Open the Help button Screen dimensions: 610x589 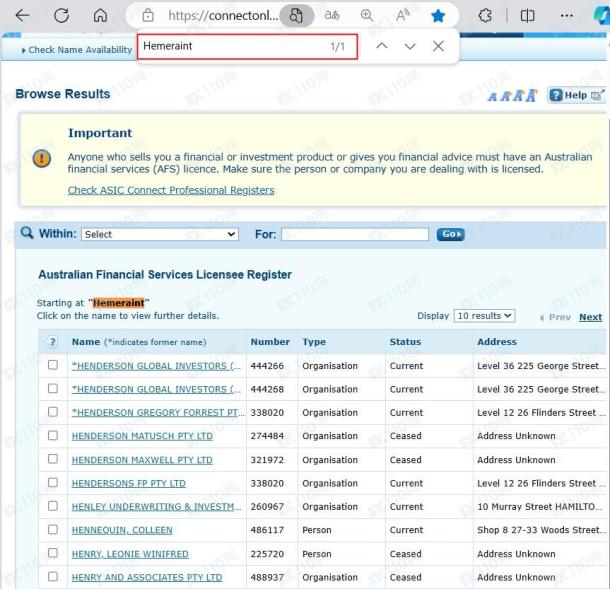[576, 95]
